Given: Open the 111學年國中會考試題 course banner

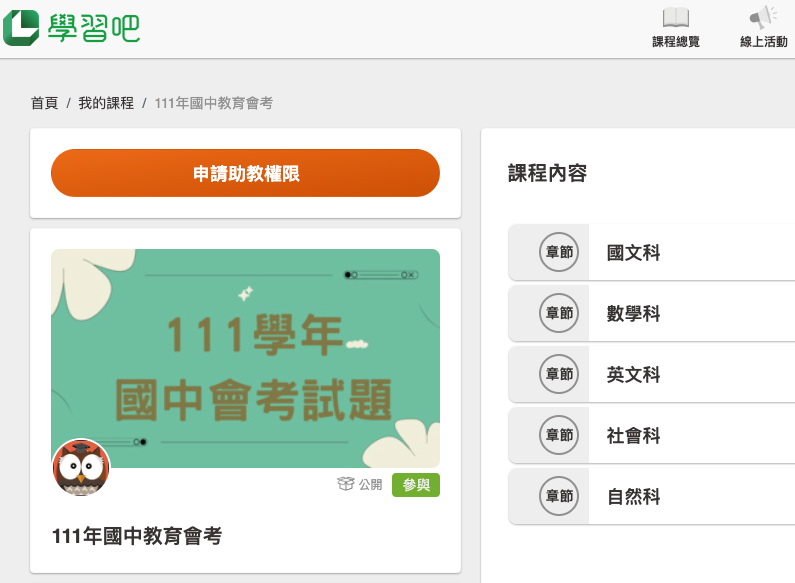Looking at the screenshot, I should [245, 358].
